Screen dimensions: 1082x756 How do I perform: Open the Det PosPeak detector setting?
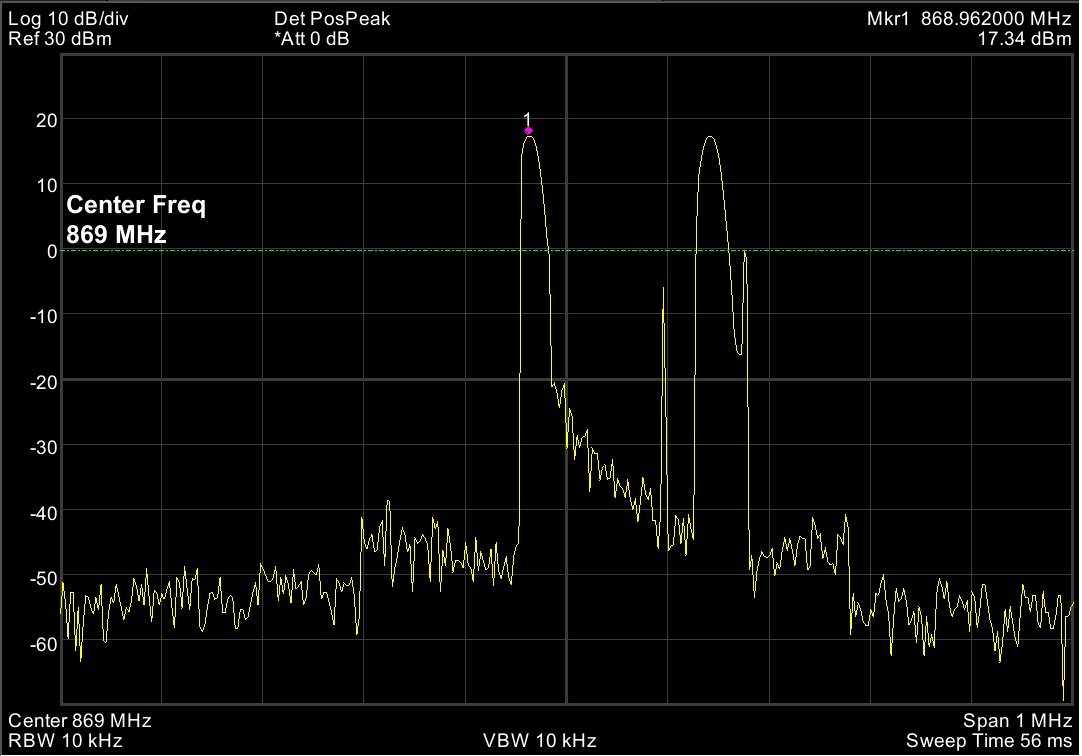331,19
